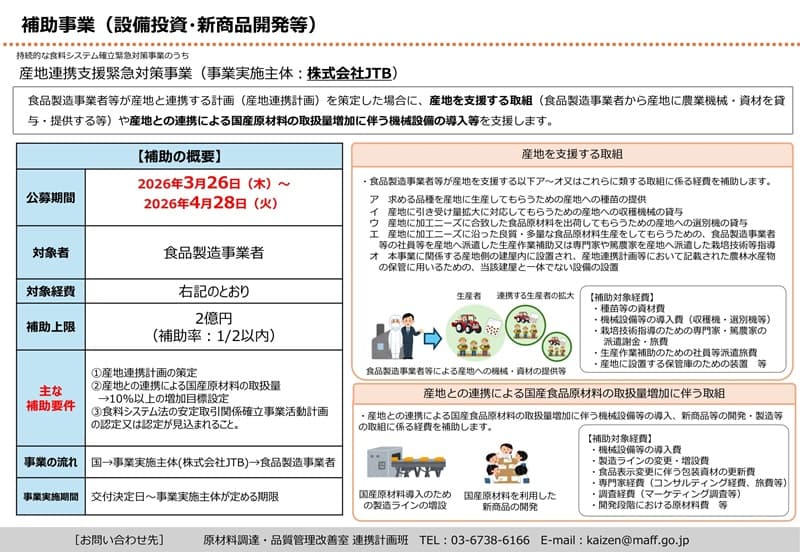Click the 産地との連携による国産食品原材料の取扱量増加に伴う取組 header

click(x=574, y=393)
